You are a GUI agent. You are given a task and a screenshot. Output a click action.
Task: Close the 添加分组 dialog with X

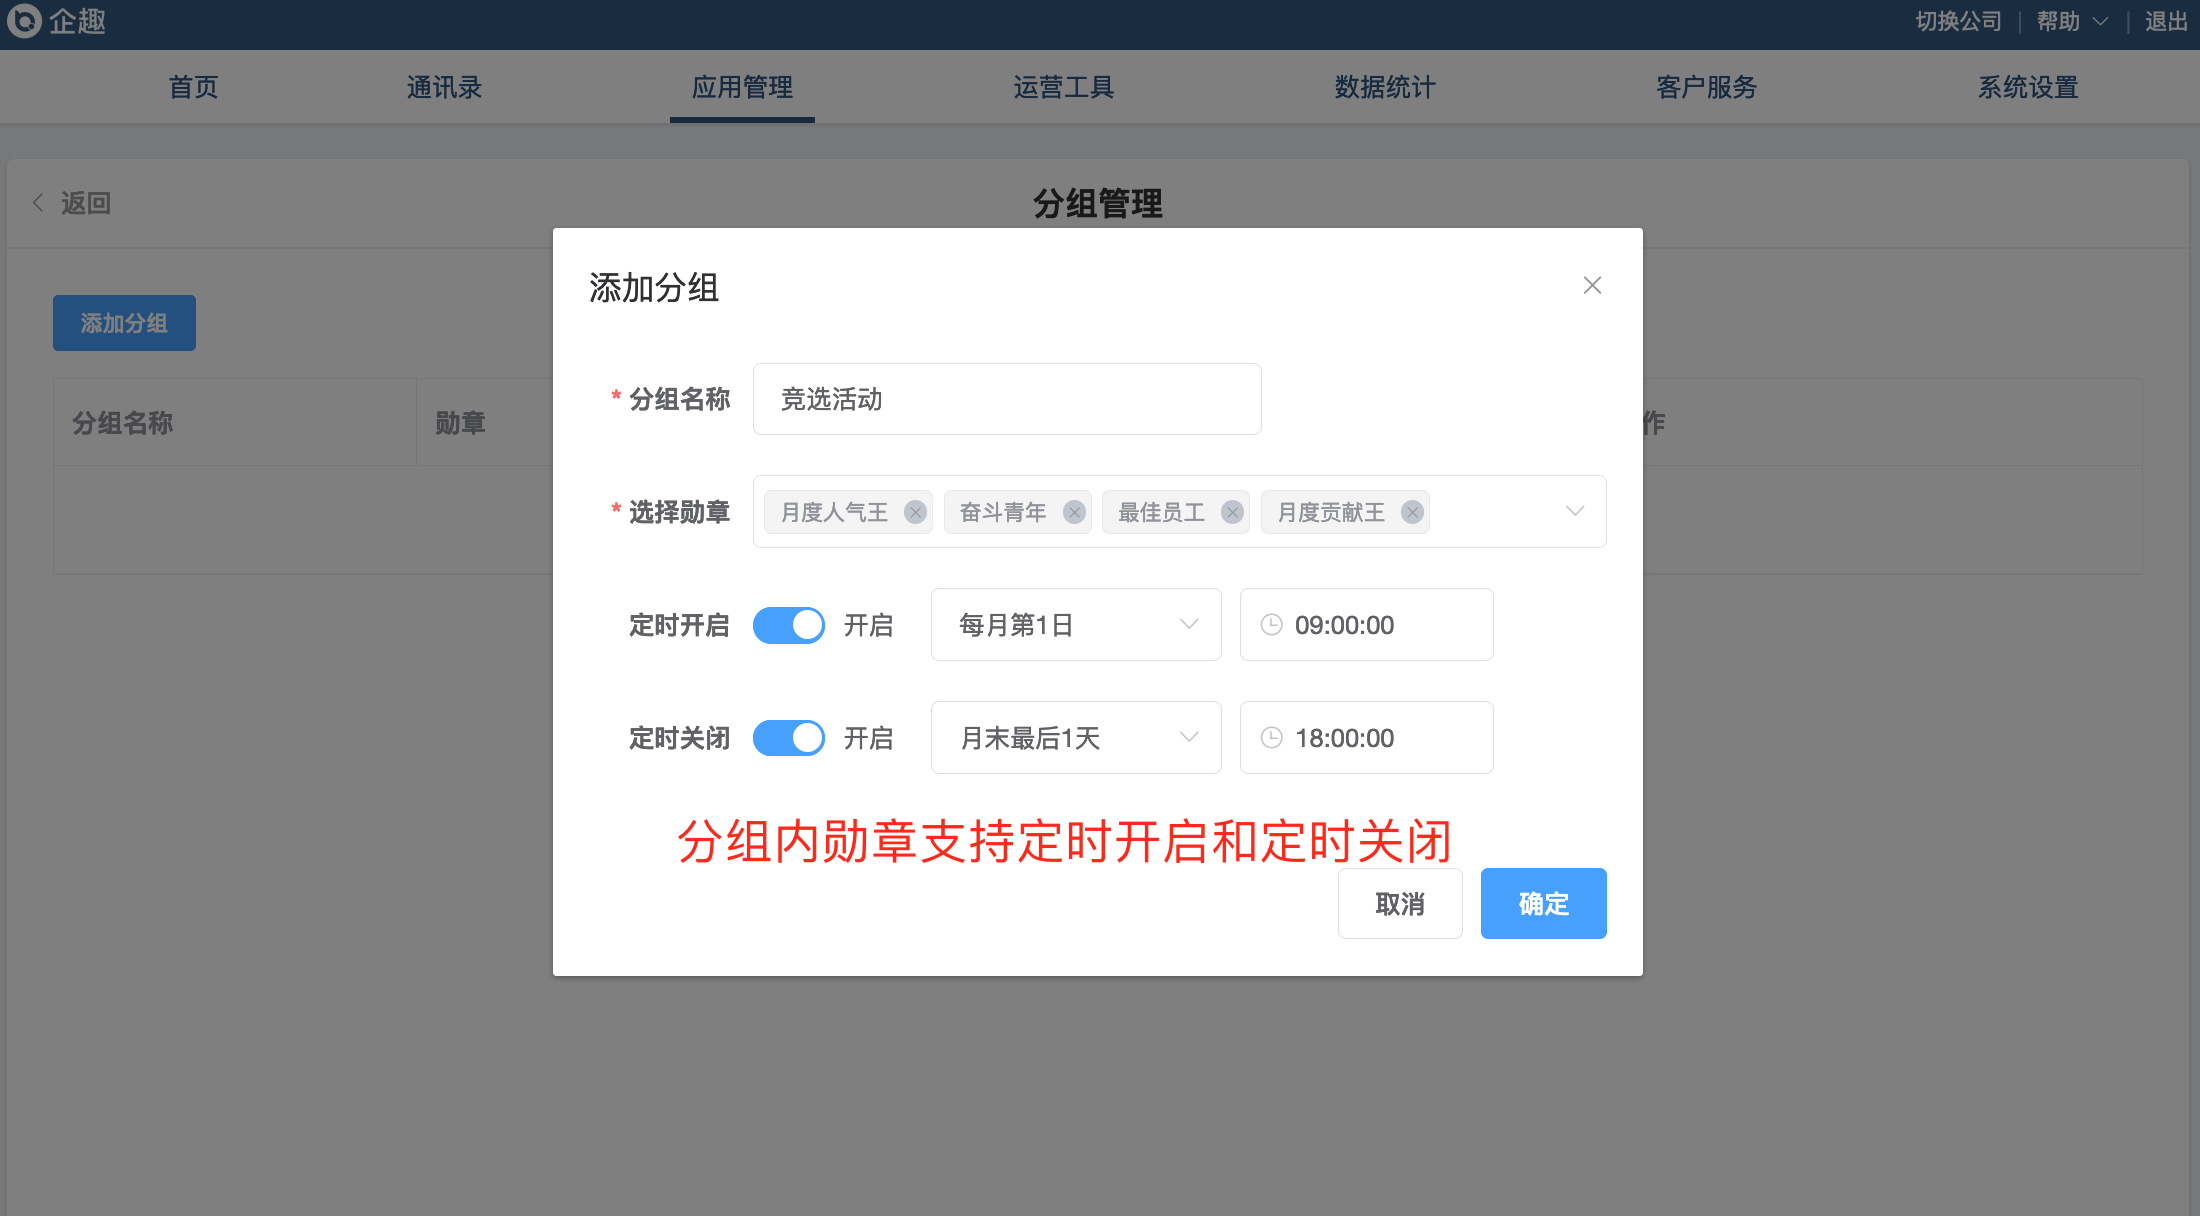[x=1592, y=286]
